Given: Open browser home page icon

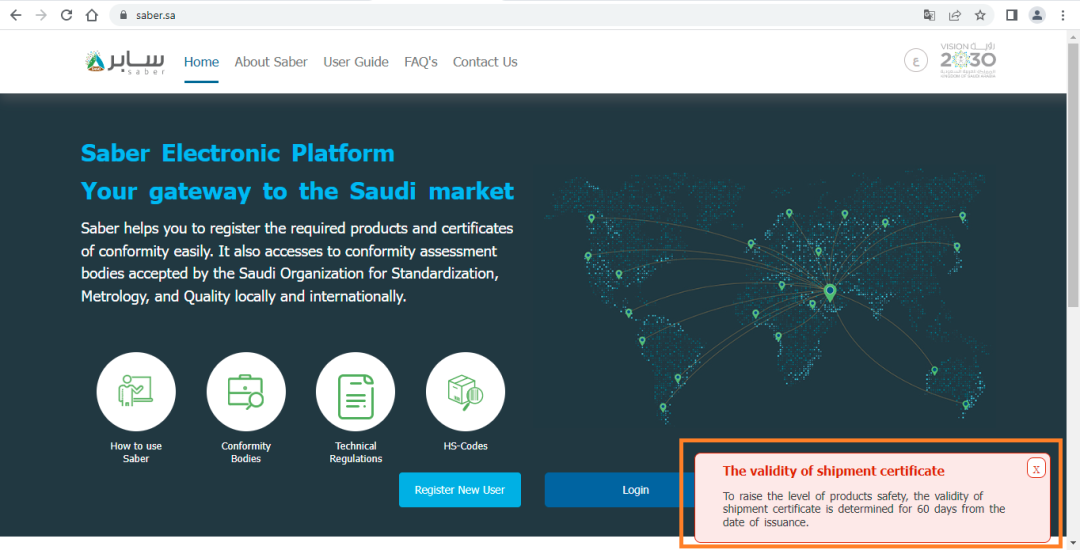Looking at the screenshot, I should point(92,15).
